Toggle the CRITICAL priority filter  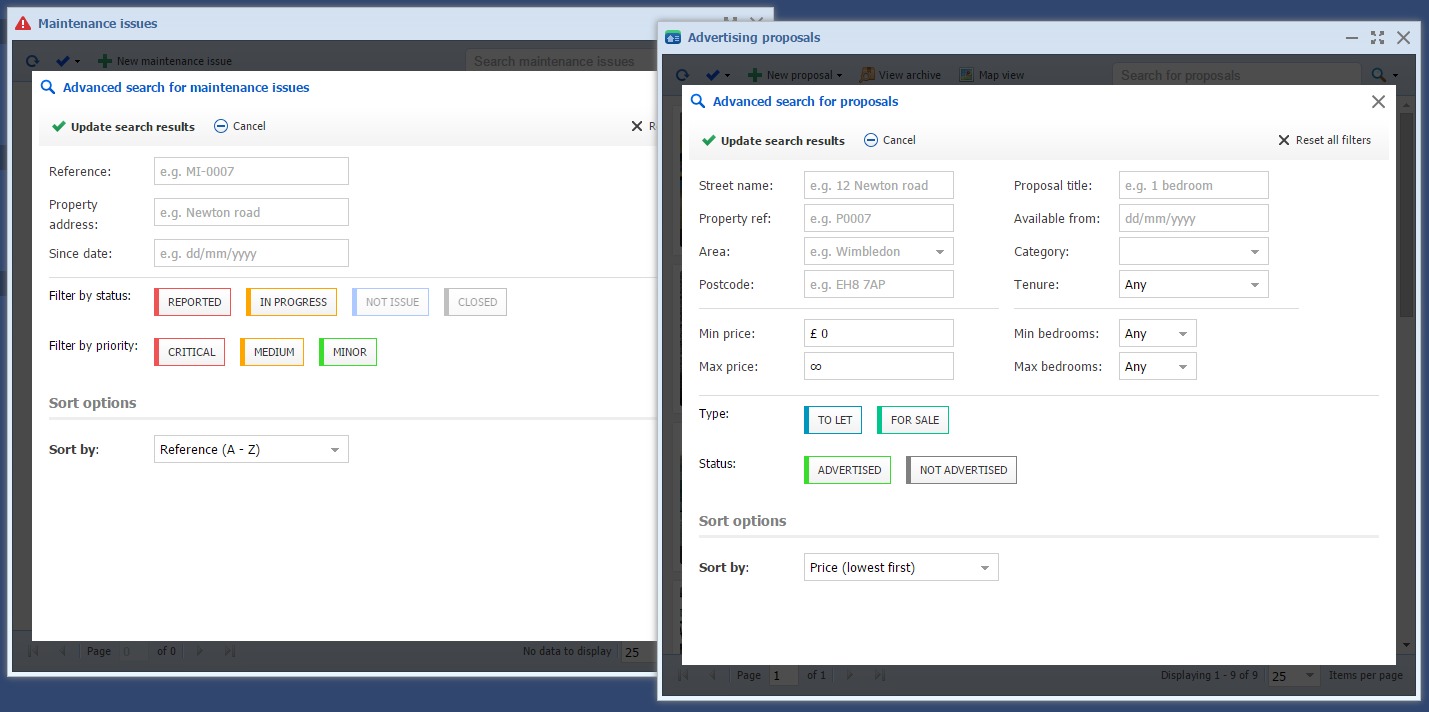pyautogui.click(x=190, y=352)
